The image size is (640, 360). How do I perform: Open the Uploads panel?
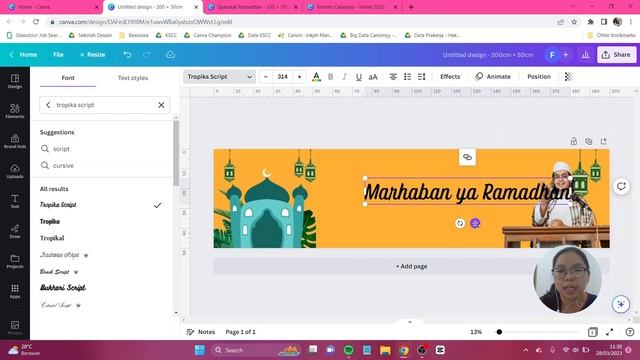point(15,171)
